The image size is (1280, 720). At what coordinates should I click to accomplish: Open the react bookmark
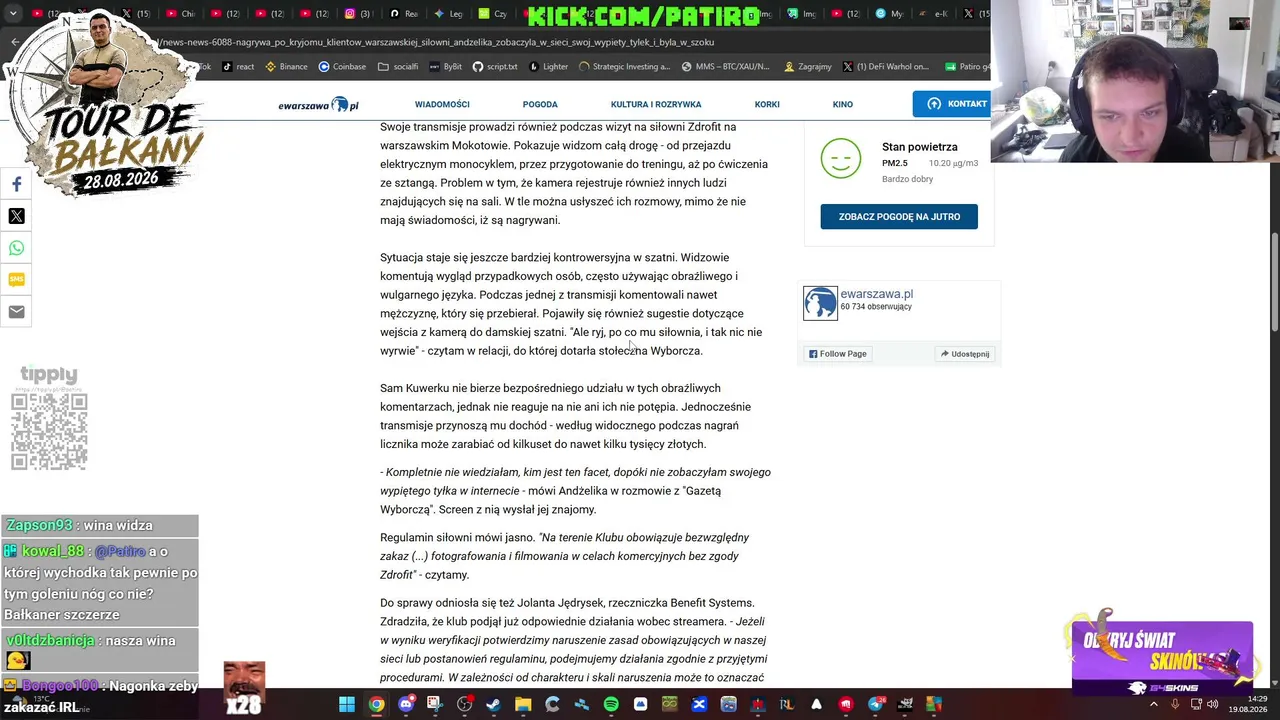point(237,67)
